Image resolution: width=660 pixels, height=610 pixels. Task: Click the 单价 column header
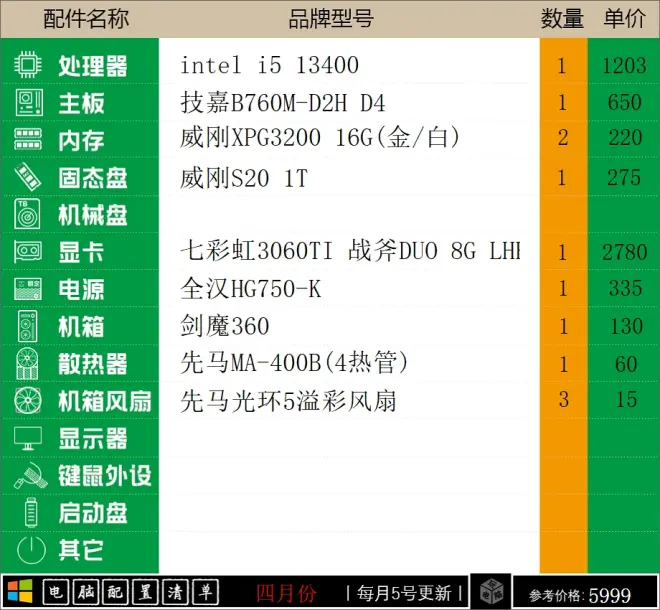(625, 19)
